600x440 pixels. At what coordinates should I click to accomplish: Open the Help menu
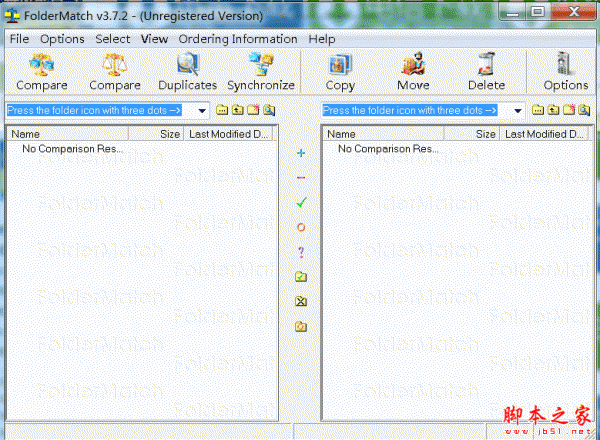322,39
